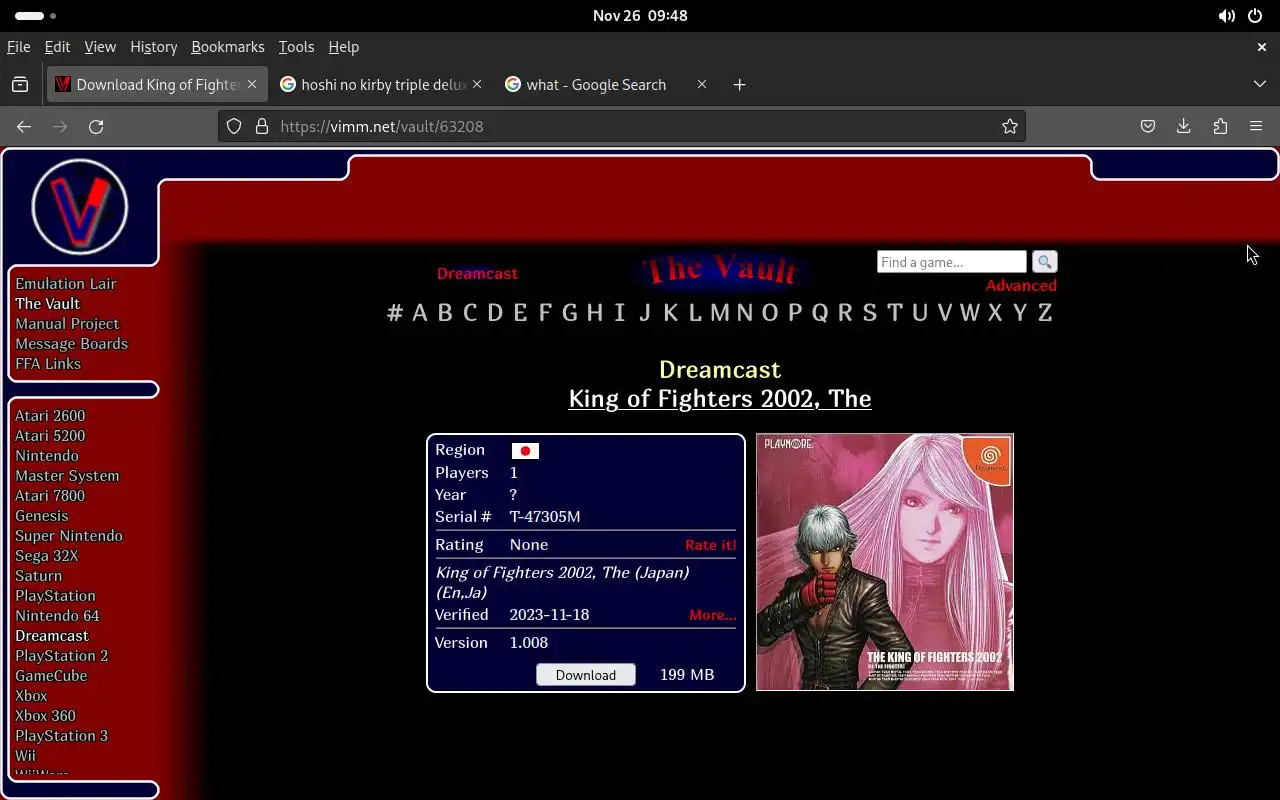The width and height of the screenshot is (1280, 800).
Task: Open Emulation Lair in the sidebar
Action: (x=66, y=284)
